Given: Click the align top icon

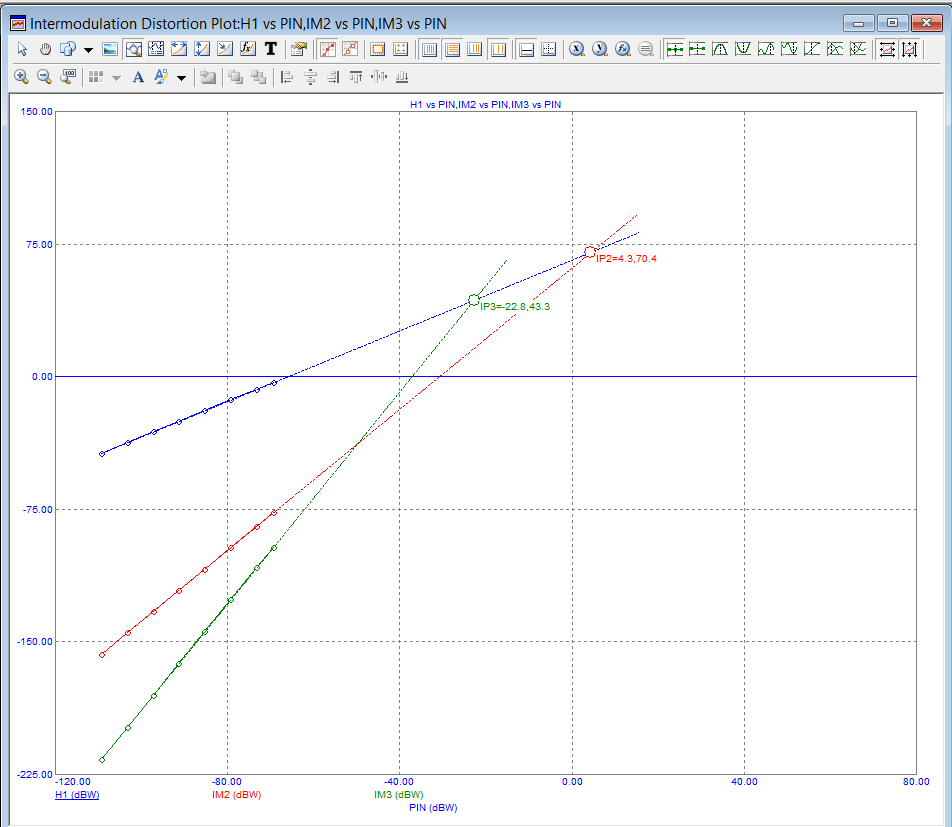Looking at the screenshot, I should pyautogui.click(x=356, y=77).
